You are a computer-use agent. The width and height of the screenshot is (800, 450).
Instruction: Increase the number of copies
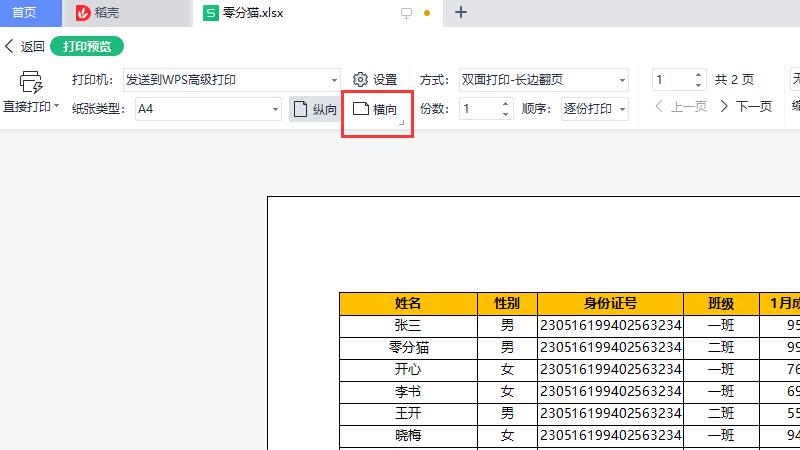tap(506, 104)
